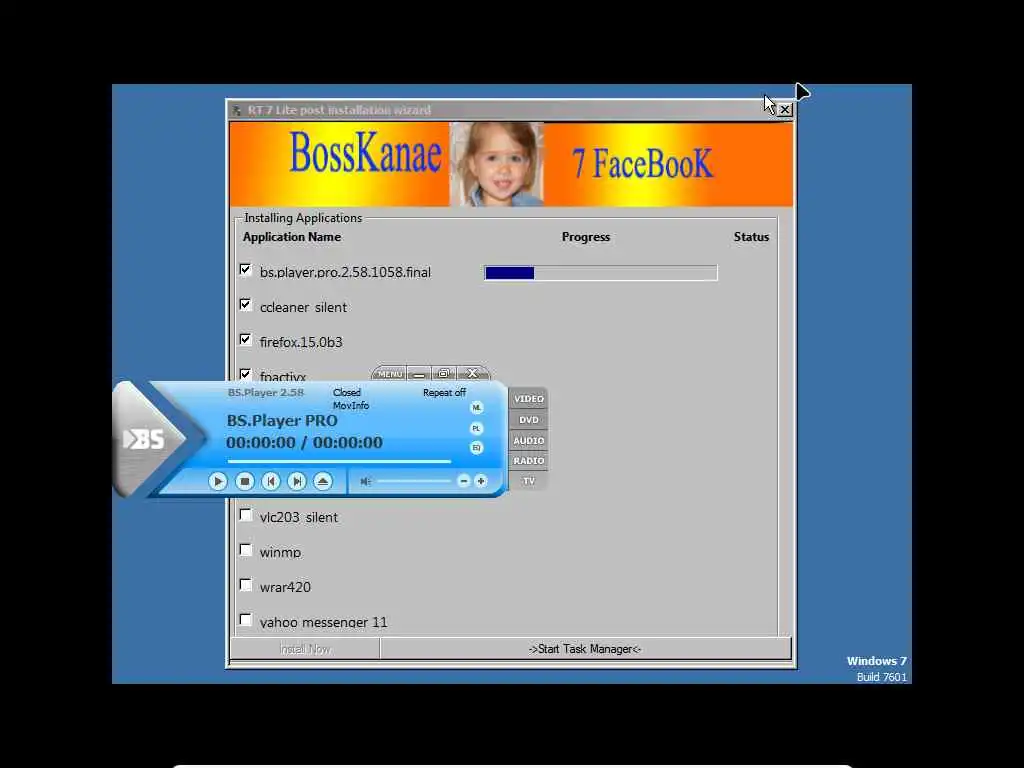1024x768 pixels.
Task: Skip to next track in BS.Player
Action: pos(296,481)
